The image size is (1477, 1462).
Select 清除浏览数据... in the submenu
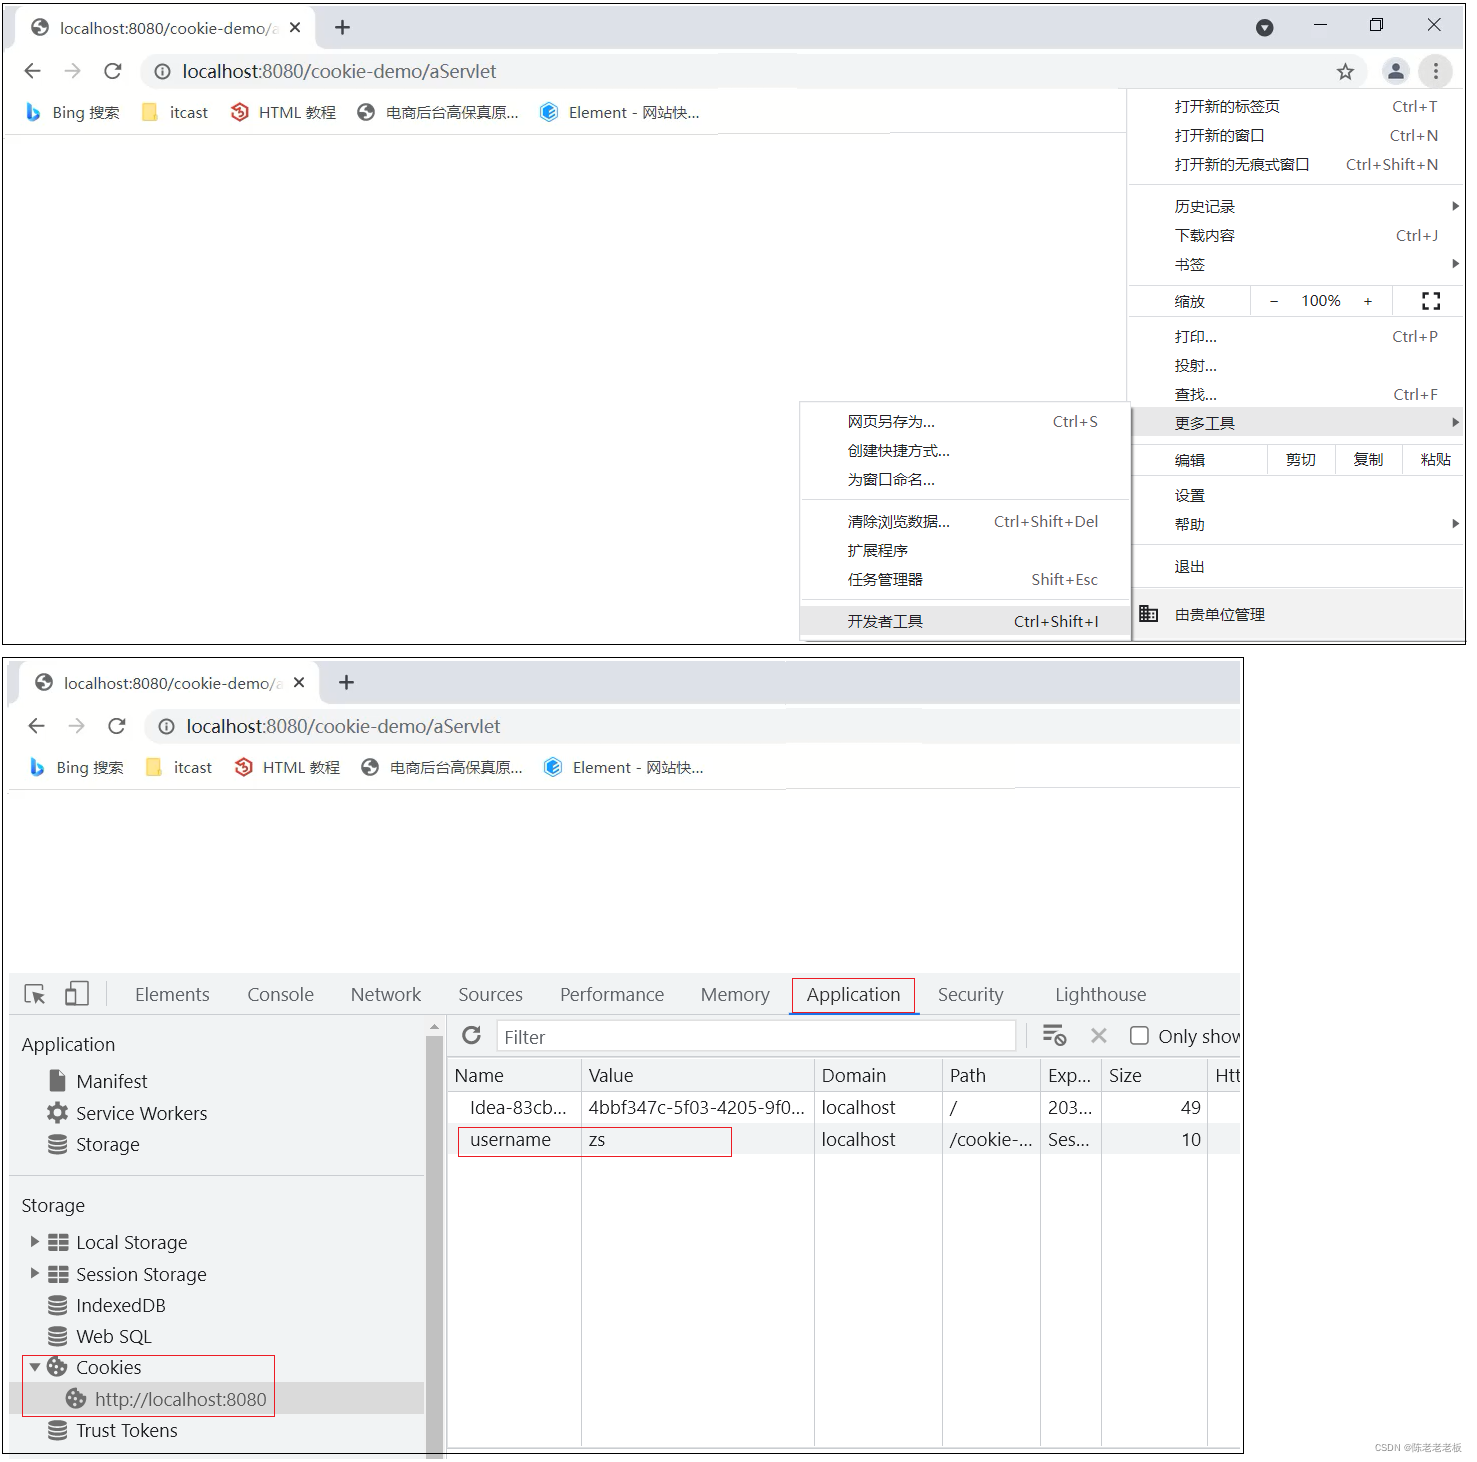[x=965, y=522]
